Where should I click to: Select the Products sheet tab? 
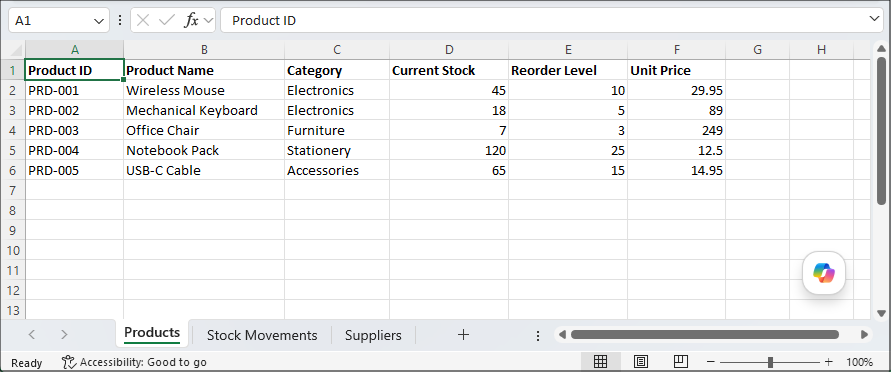pyautogui.click(x=152, y=333)
